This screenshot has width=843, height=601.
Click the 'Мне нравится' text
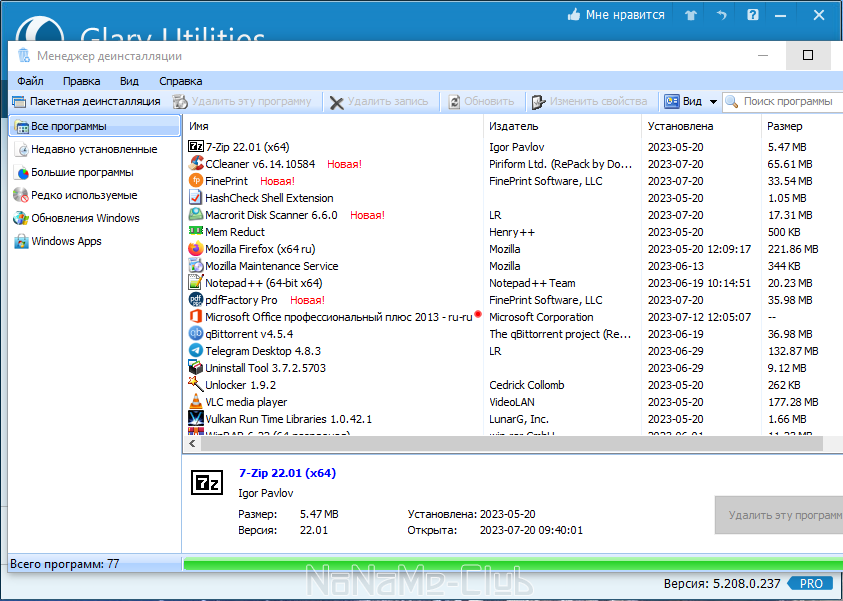625,15
